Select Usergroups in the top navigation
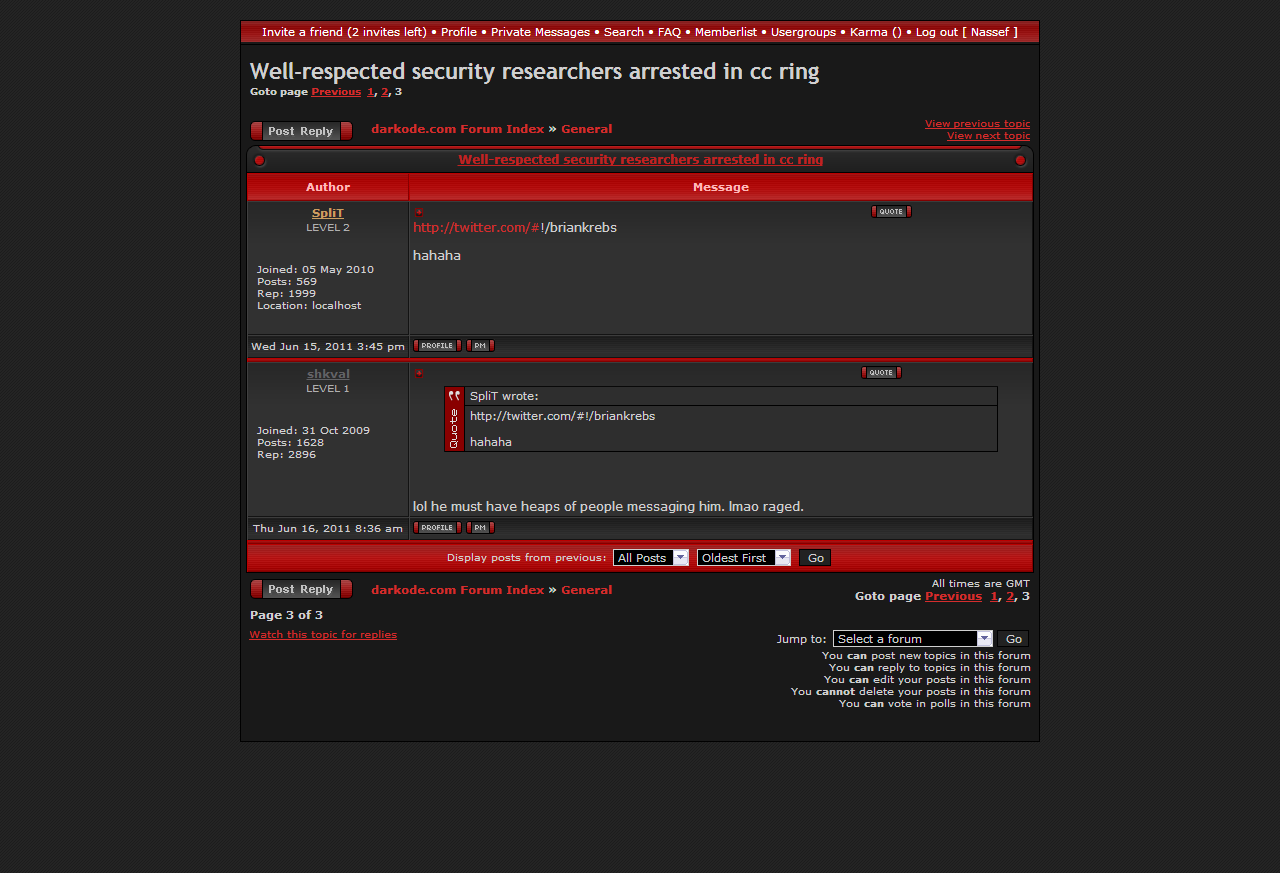The image size is (1280, 873). [803, 32]
